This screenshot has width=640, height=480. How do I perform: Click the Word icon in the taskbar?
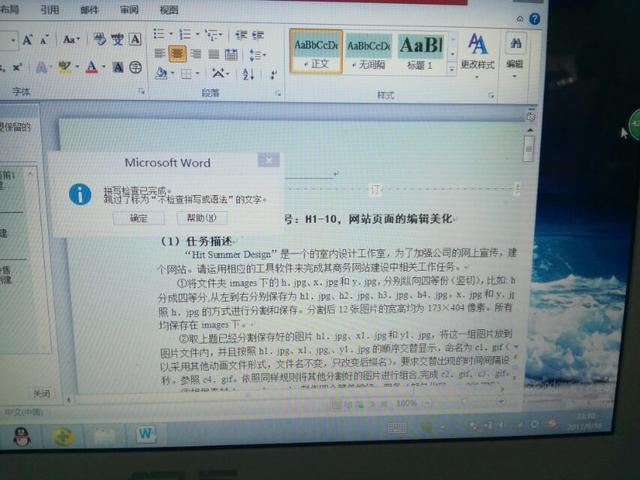point(145,433)
